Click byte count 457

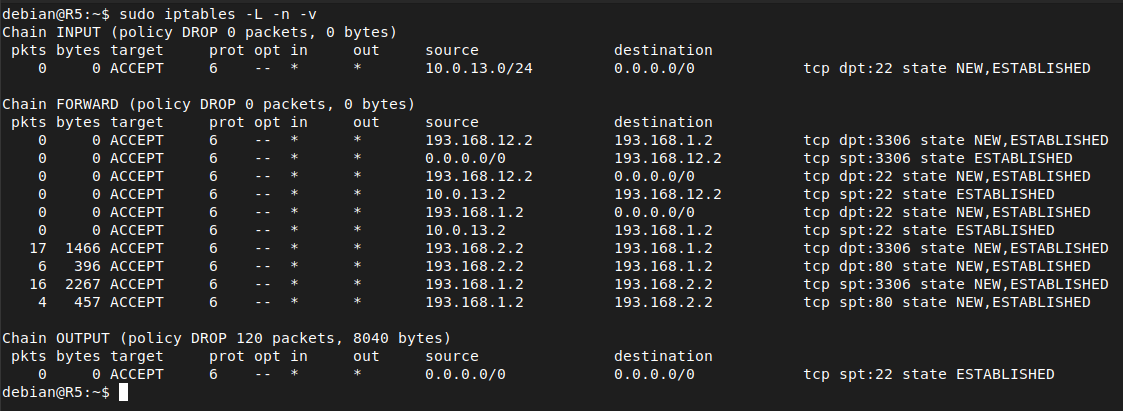tap(87, 302)
